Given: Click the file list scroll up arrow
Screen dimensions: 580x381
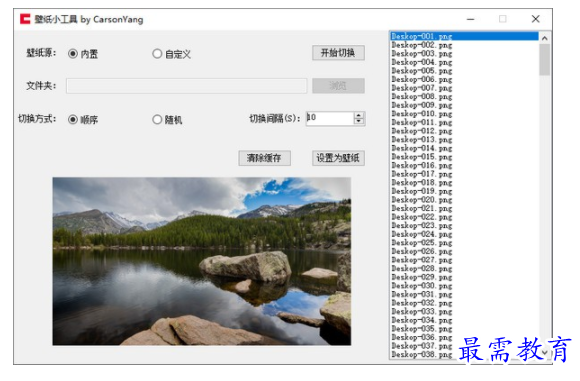Looking at the screenshot, I should coord(544,38).
